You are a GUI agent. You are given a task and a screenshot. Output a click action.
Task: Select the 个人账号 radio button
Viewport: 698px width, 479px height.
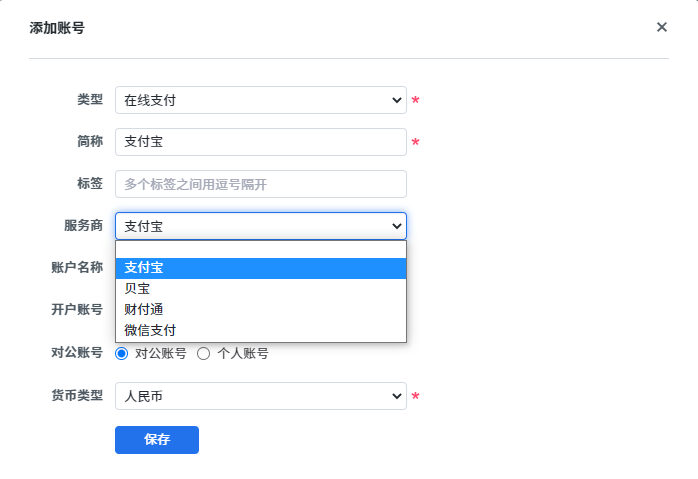(204, 353)
